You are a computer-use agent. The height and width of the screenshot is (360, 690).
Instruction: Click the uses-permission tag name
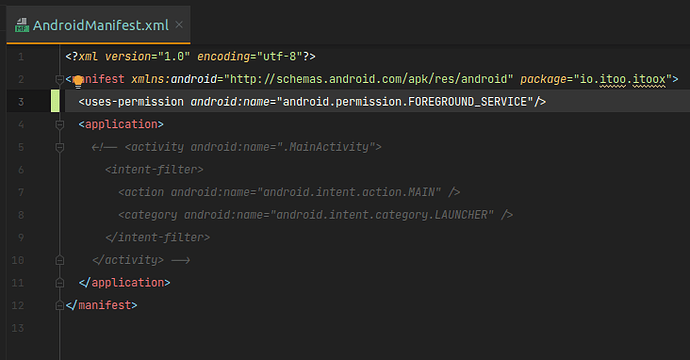click(134, 102)
